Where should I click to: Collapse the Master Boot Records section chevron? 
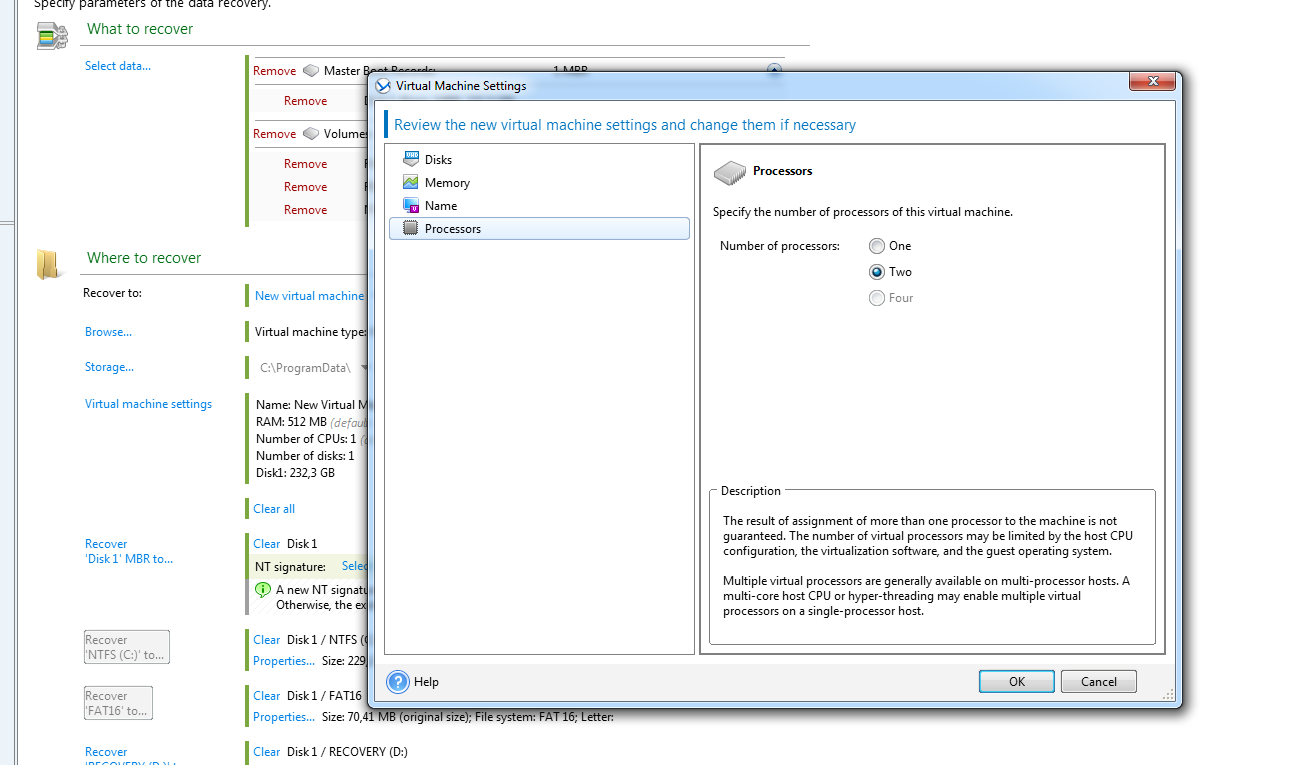[773, 70]
